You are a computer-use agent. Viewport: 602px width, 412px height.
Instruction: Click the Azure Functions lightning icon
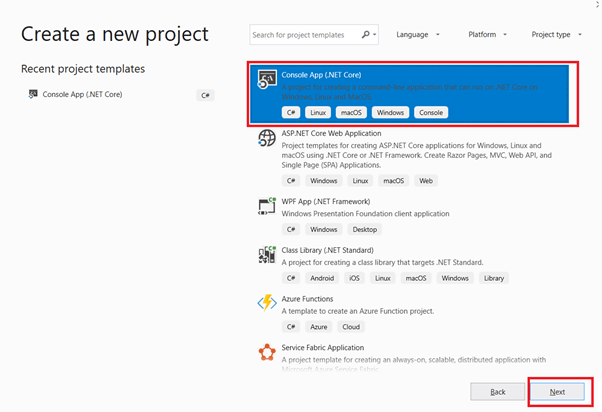tap(267, 303)
